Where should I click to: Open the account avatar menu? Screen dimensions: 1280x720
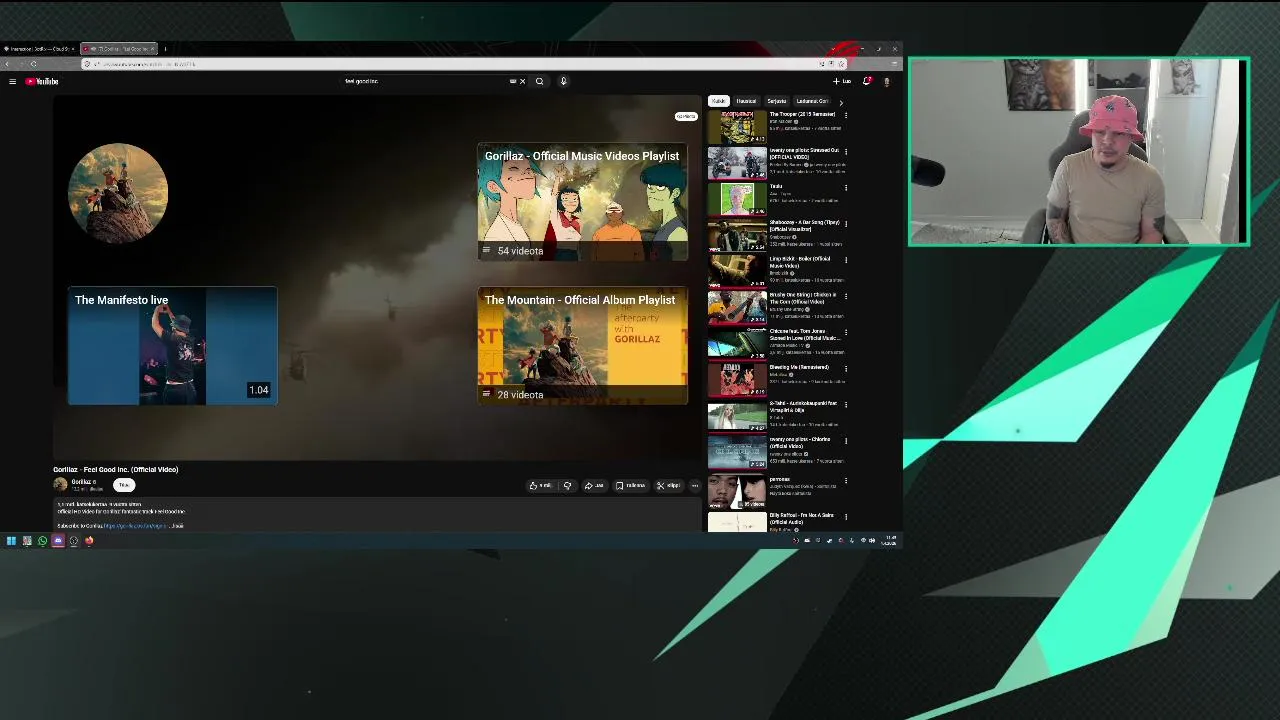(x=886, y=81)
